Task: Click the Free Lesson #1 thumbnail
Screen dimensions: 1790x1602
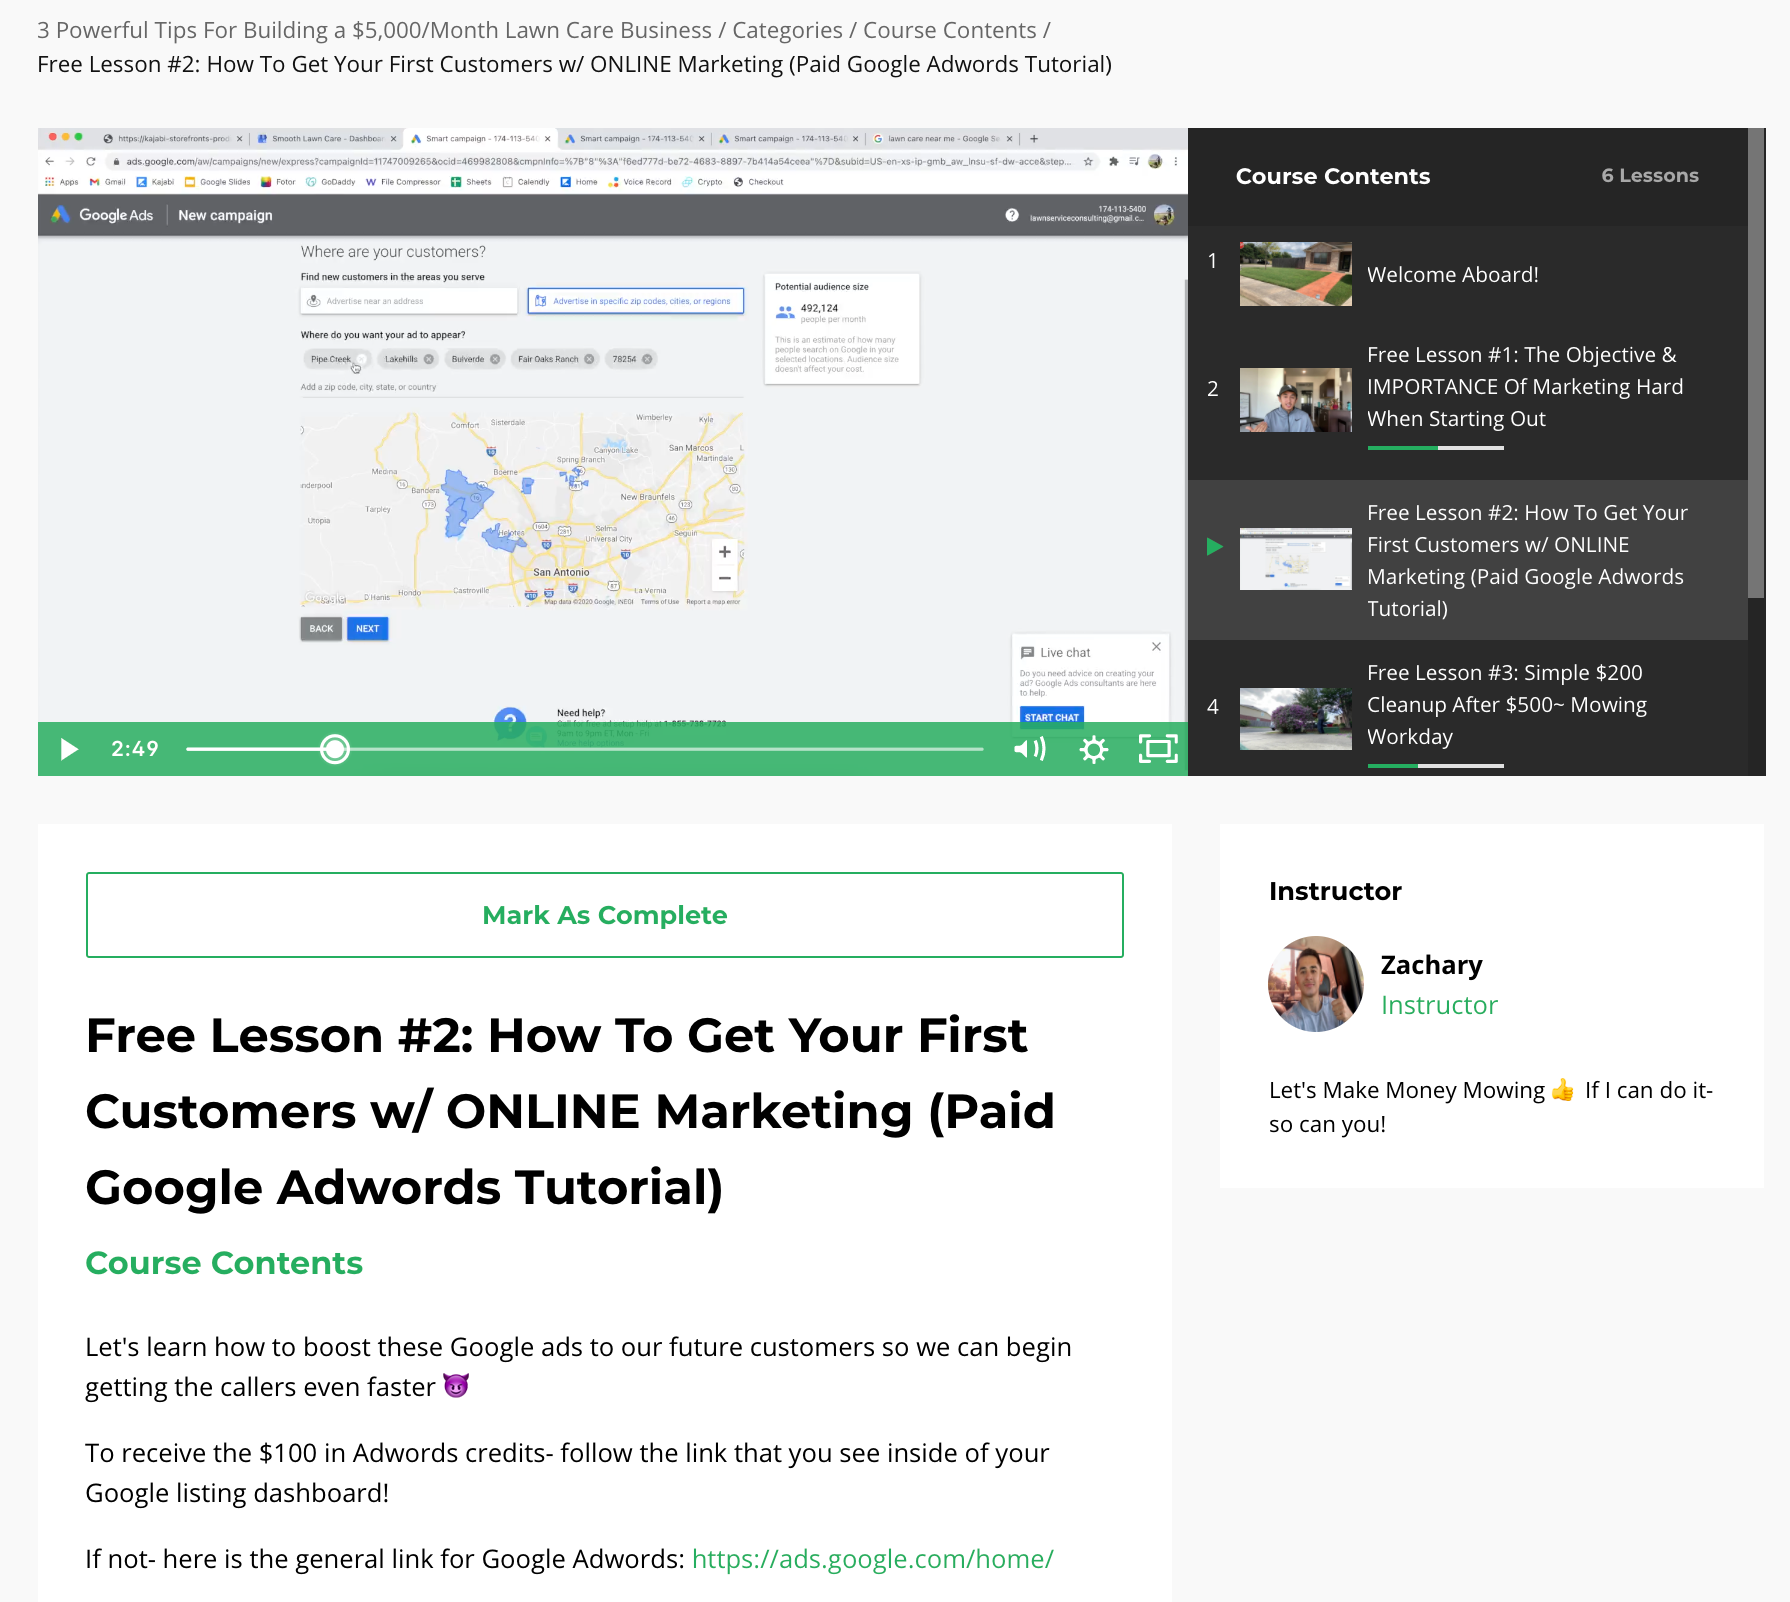Action: coord(1296,400)
